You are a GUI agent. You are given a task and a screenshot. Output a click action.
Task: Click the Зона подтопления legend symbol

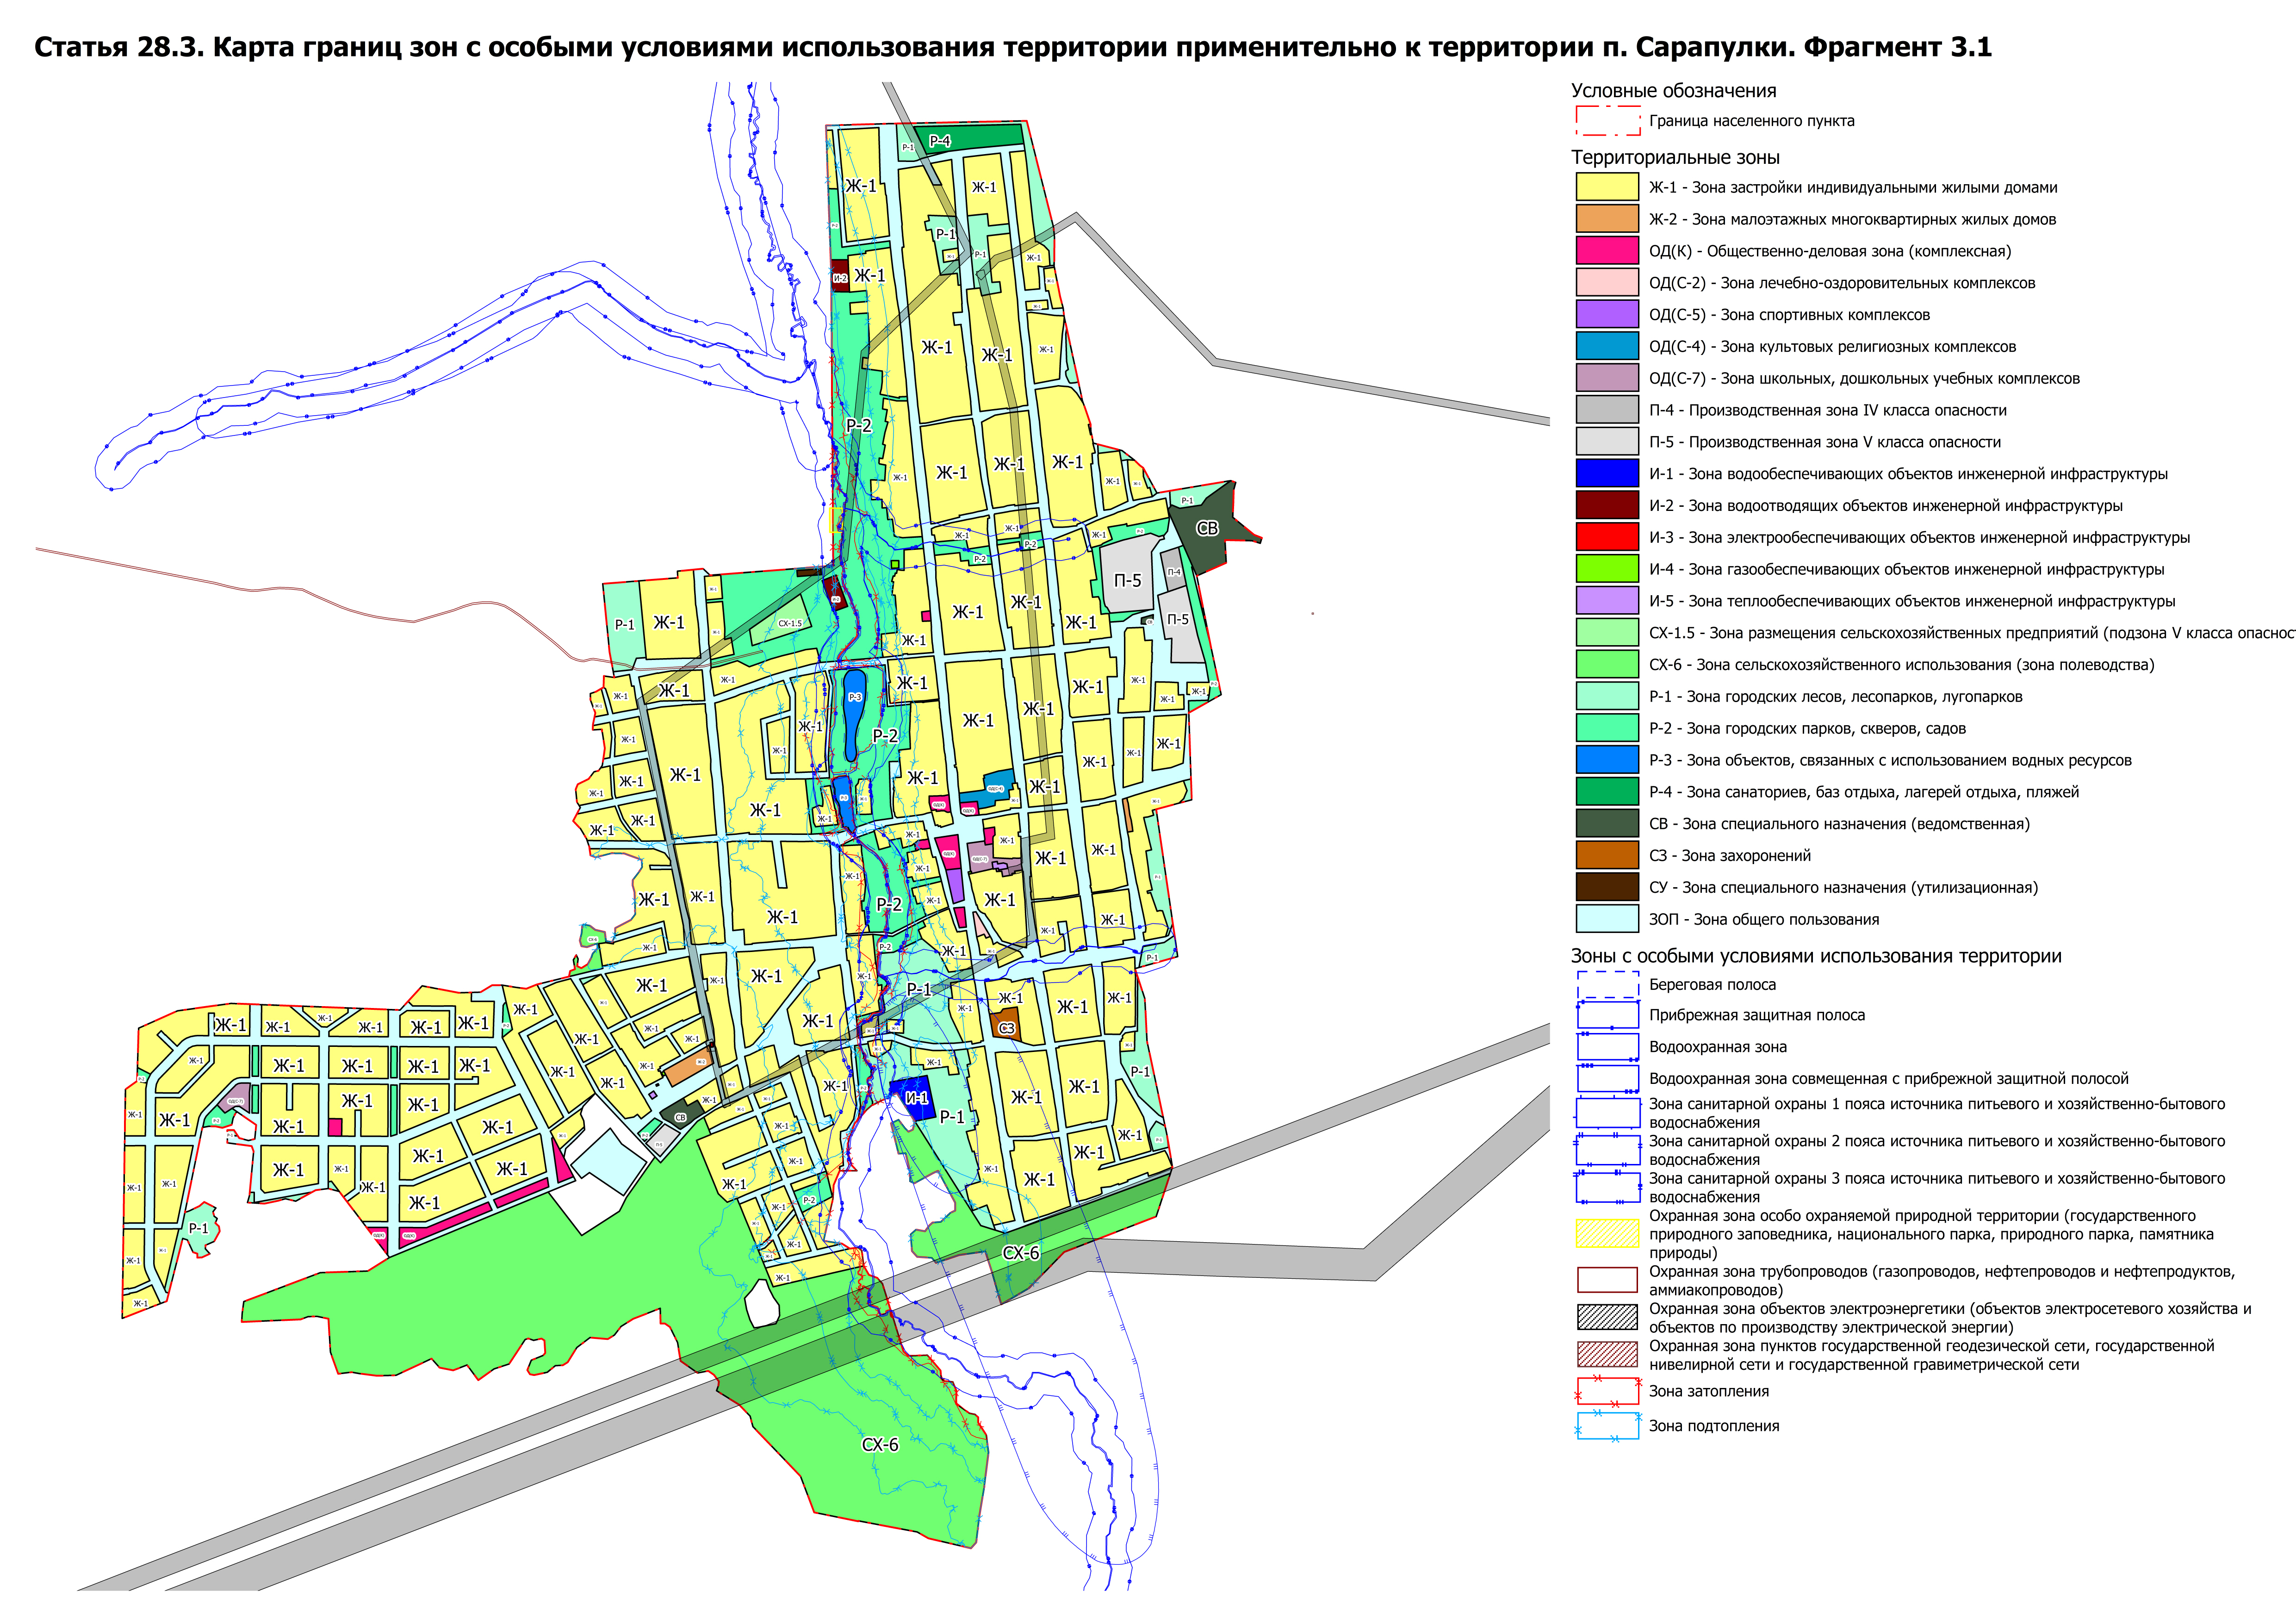1607,1426
